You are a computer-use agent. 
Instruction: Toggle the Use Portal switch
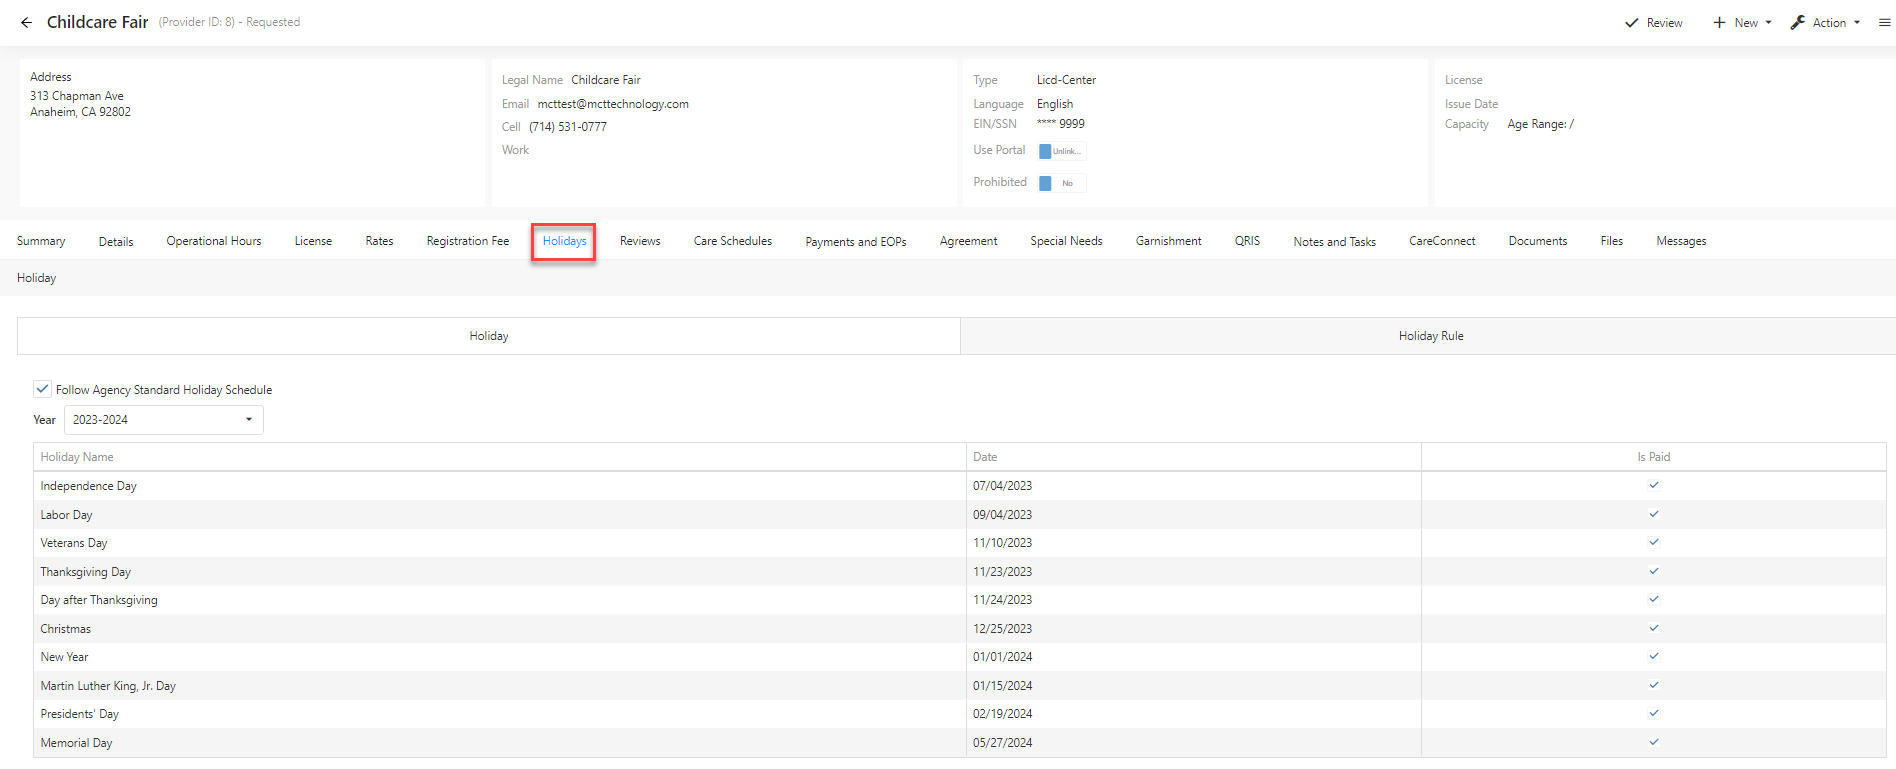[x=1062, y=151]
